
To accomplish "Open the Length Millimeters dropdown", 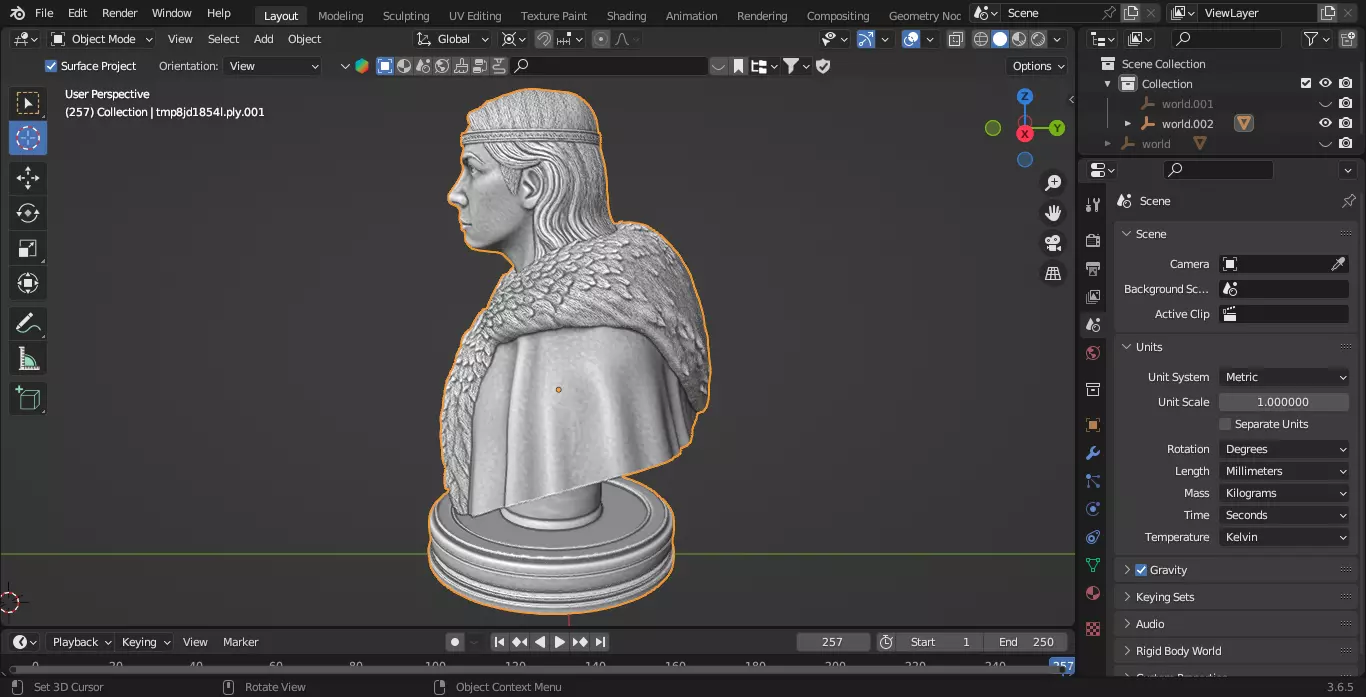I will click(1284, 471).
